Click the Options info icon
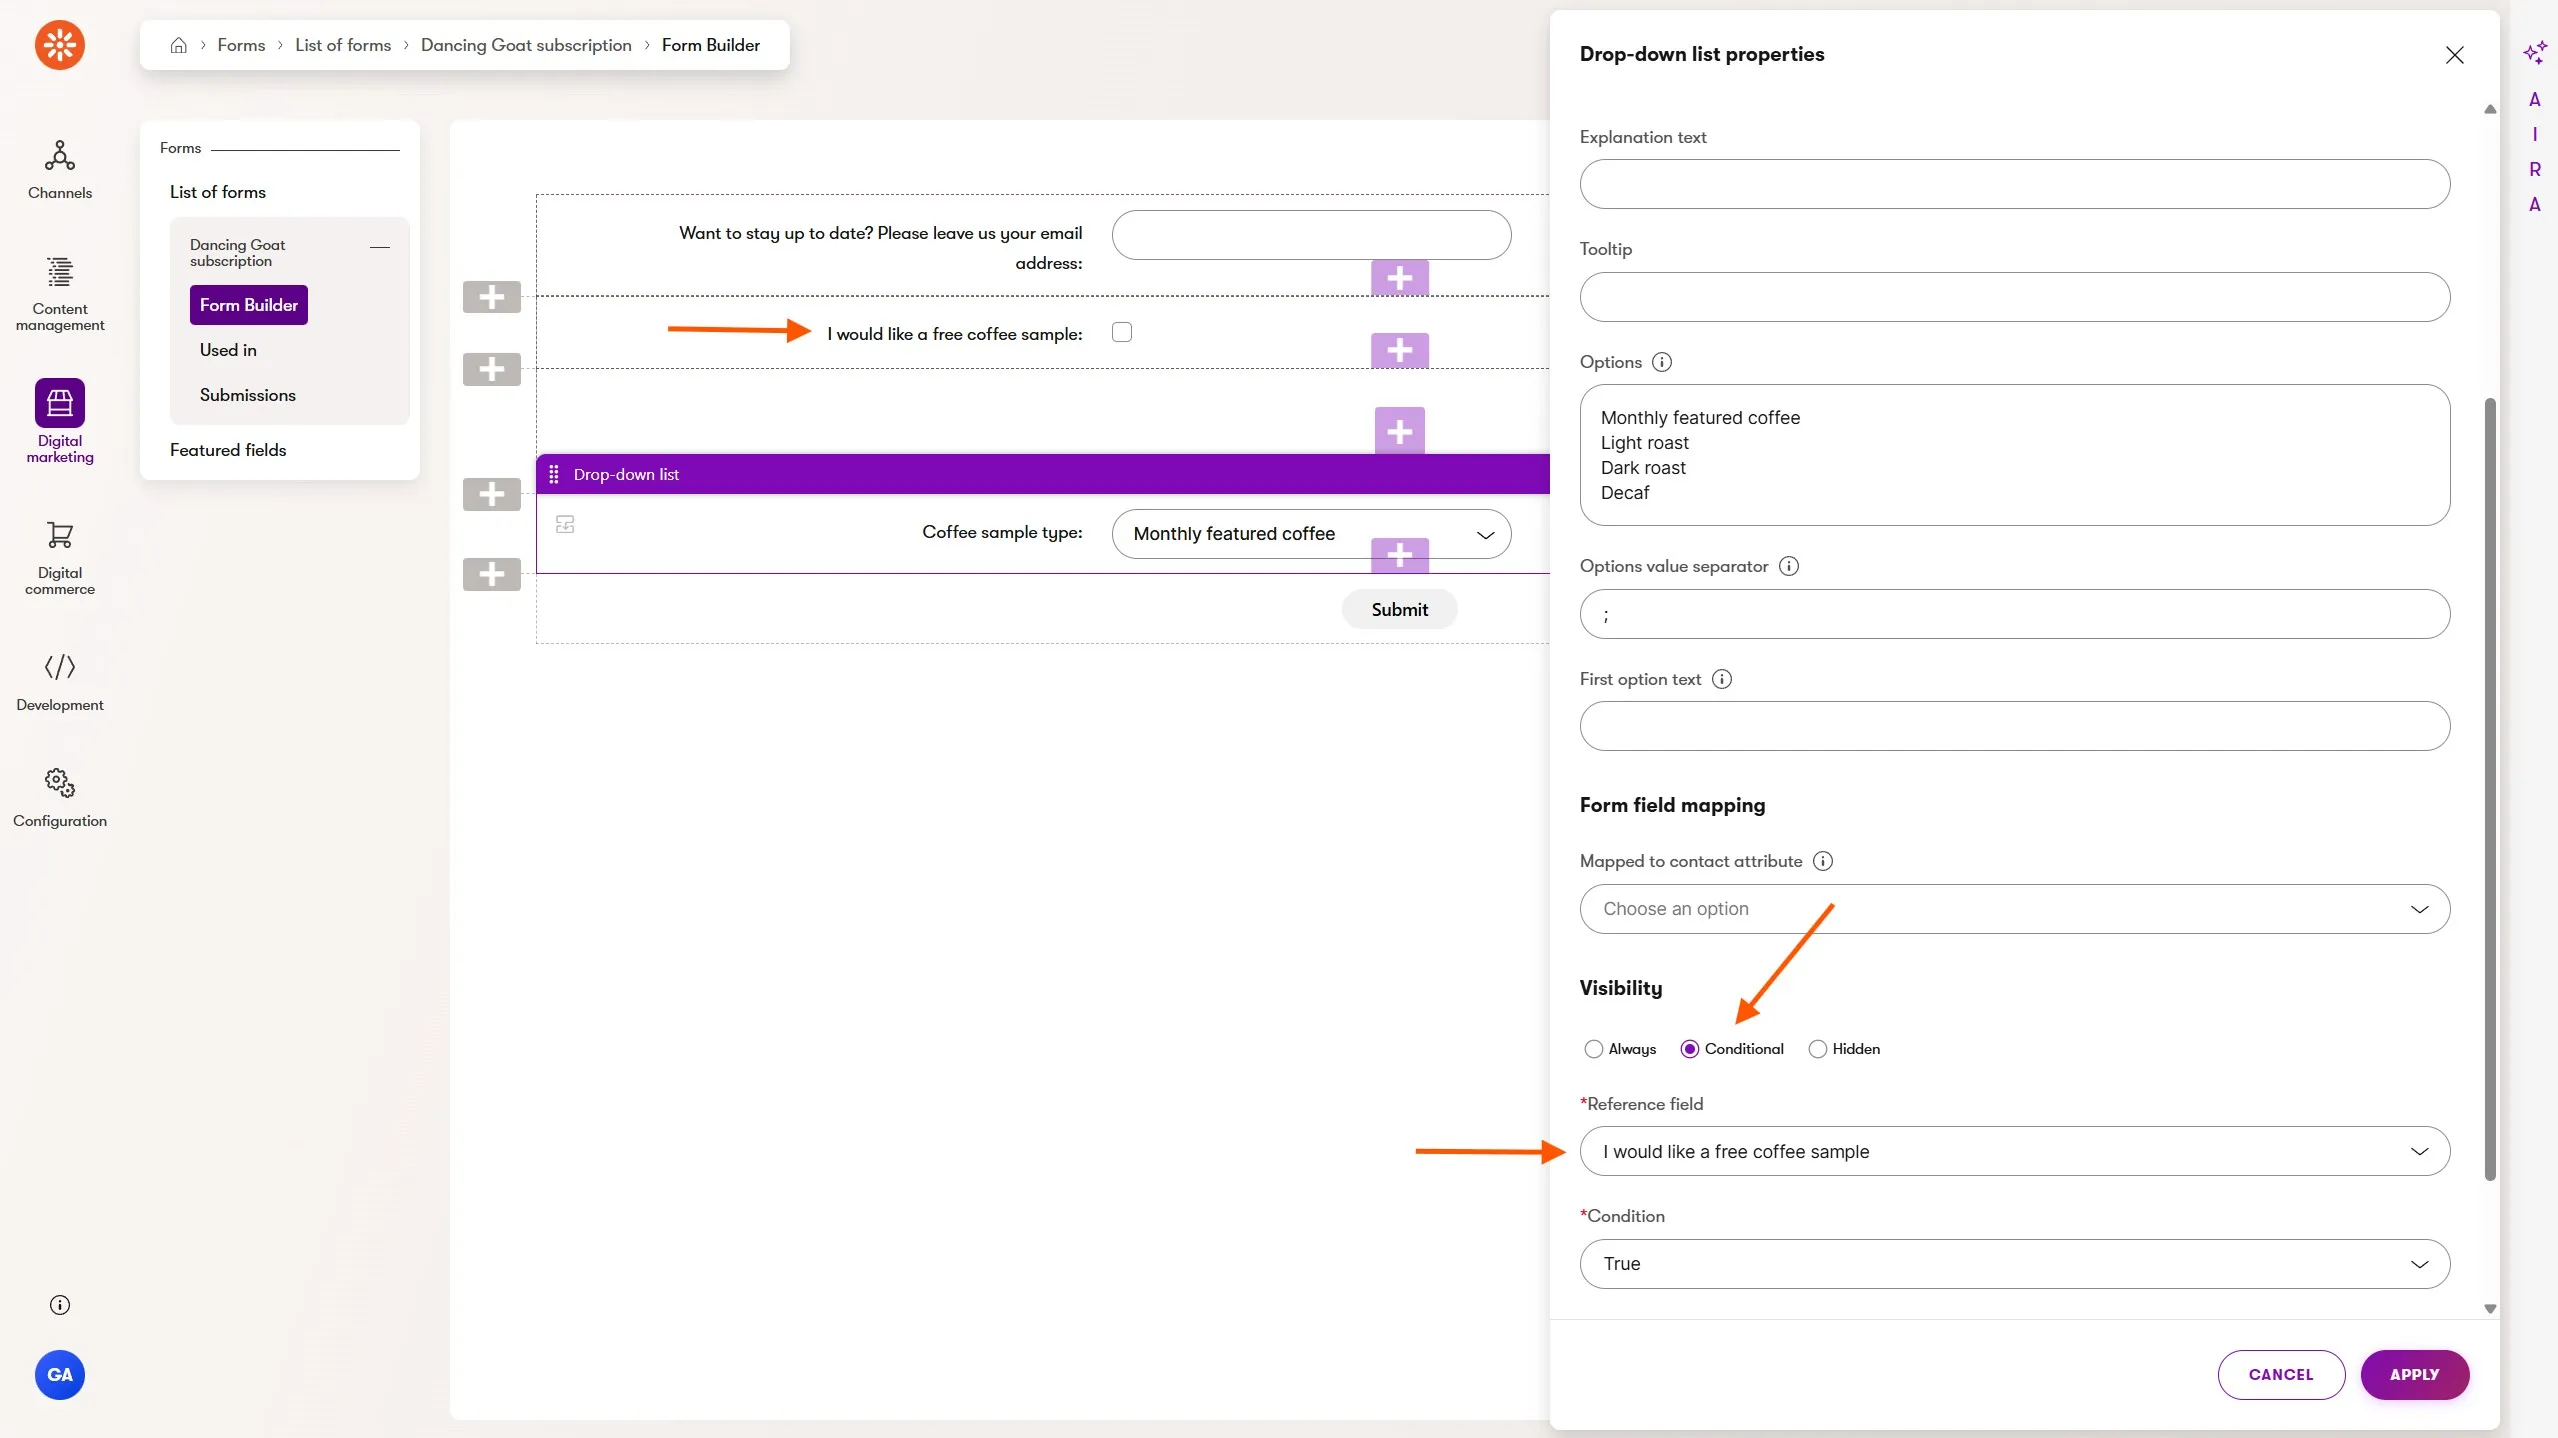2558x1438 pixels. click(1662, 362)
